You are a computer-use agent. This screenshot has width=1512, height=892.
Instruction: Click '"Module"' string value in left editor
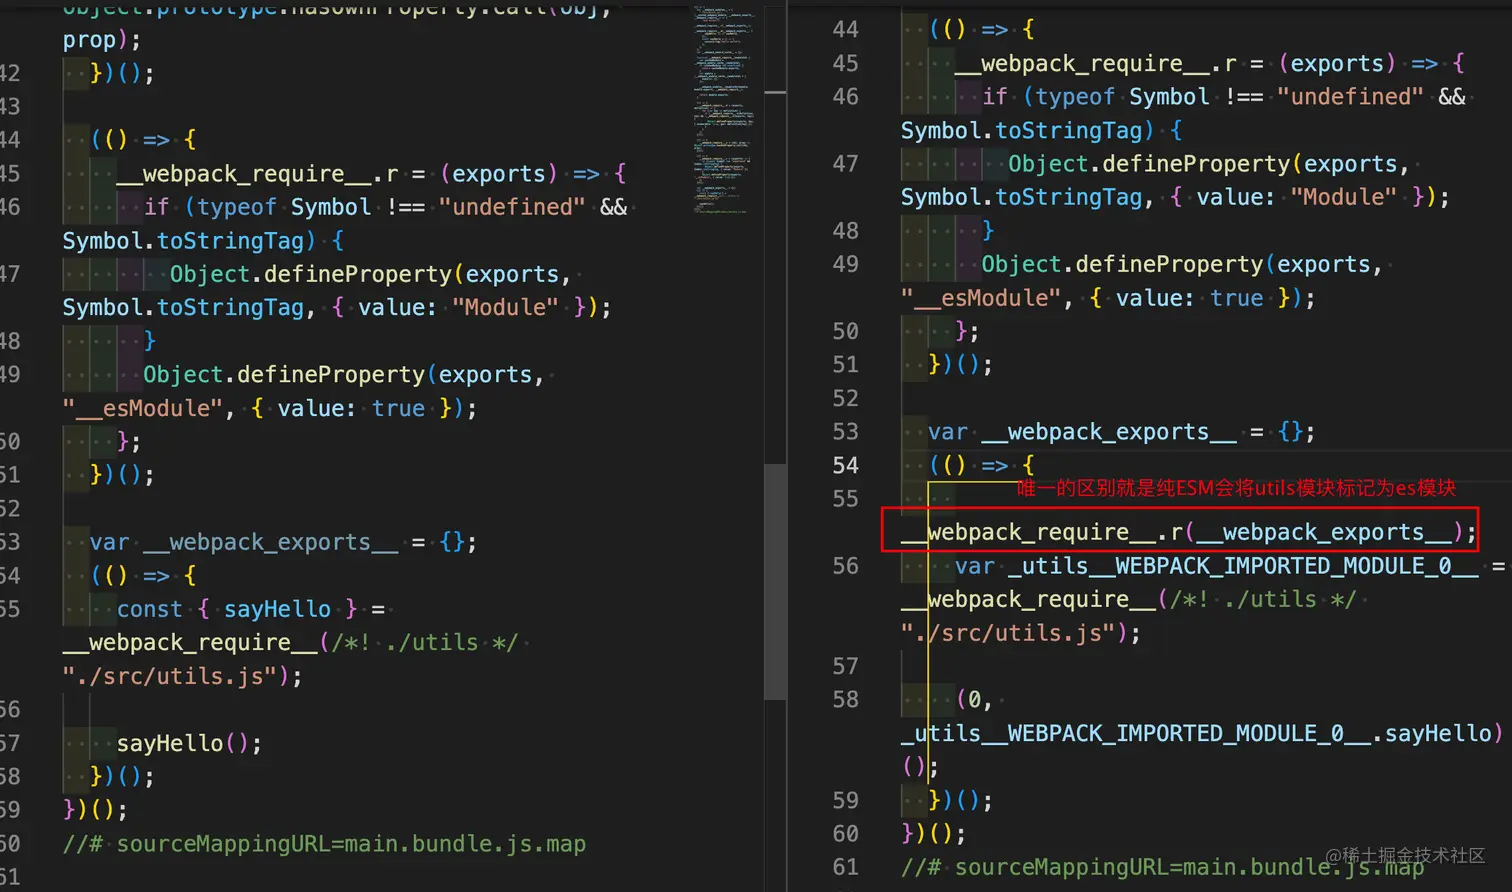coord(505,307)
